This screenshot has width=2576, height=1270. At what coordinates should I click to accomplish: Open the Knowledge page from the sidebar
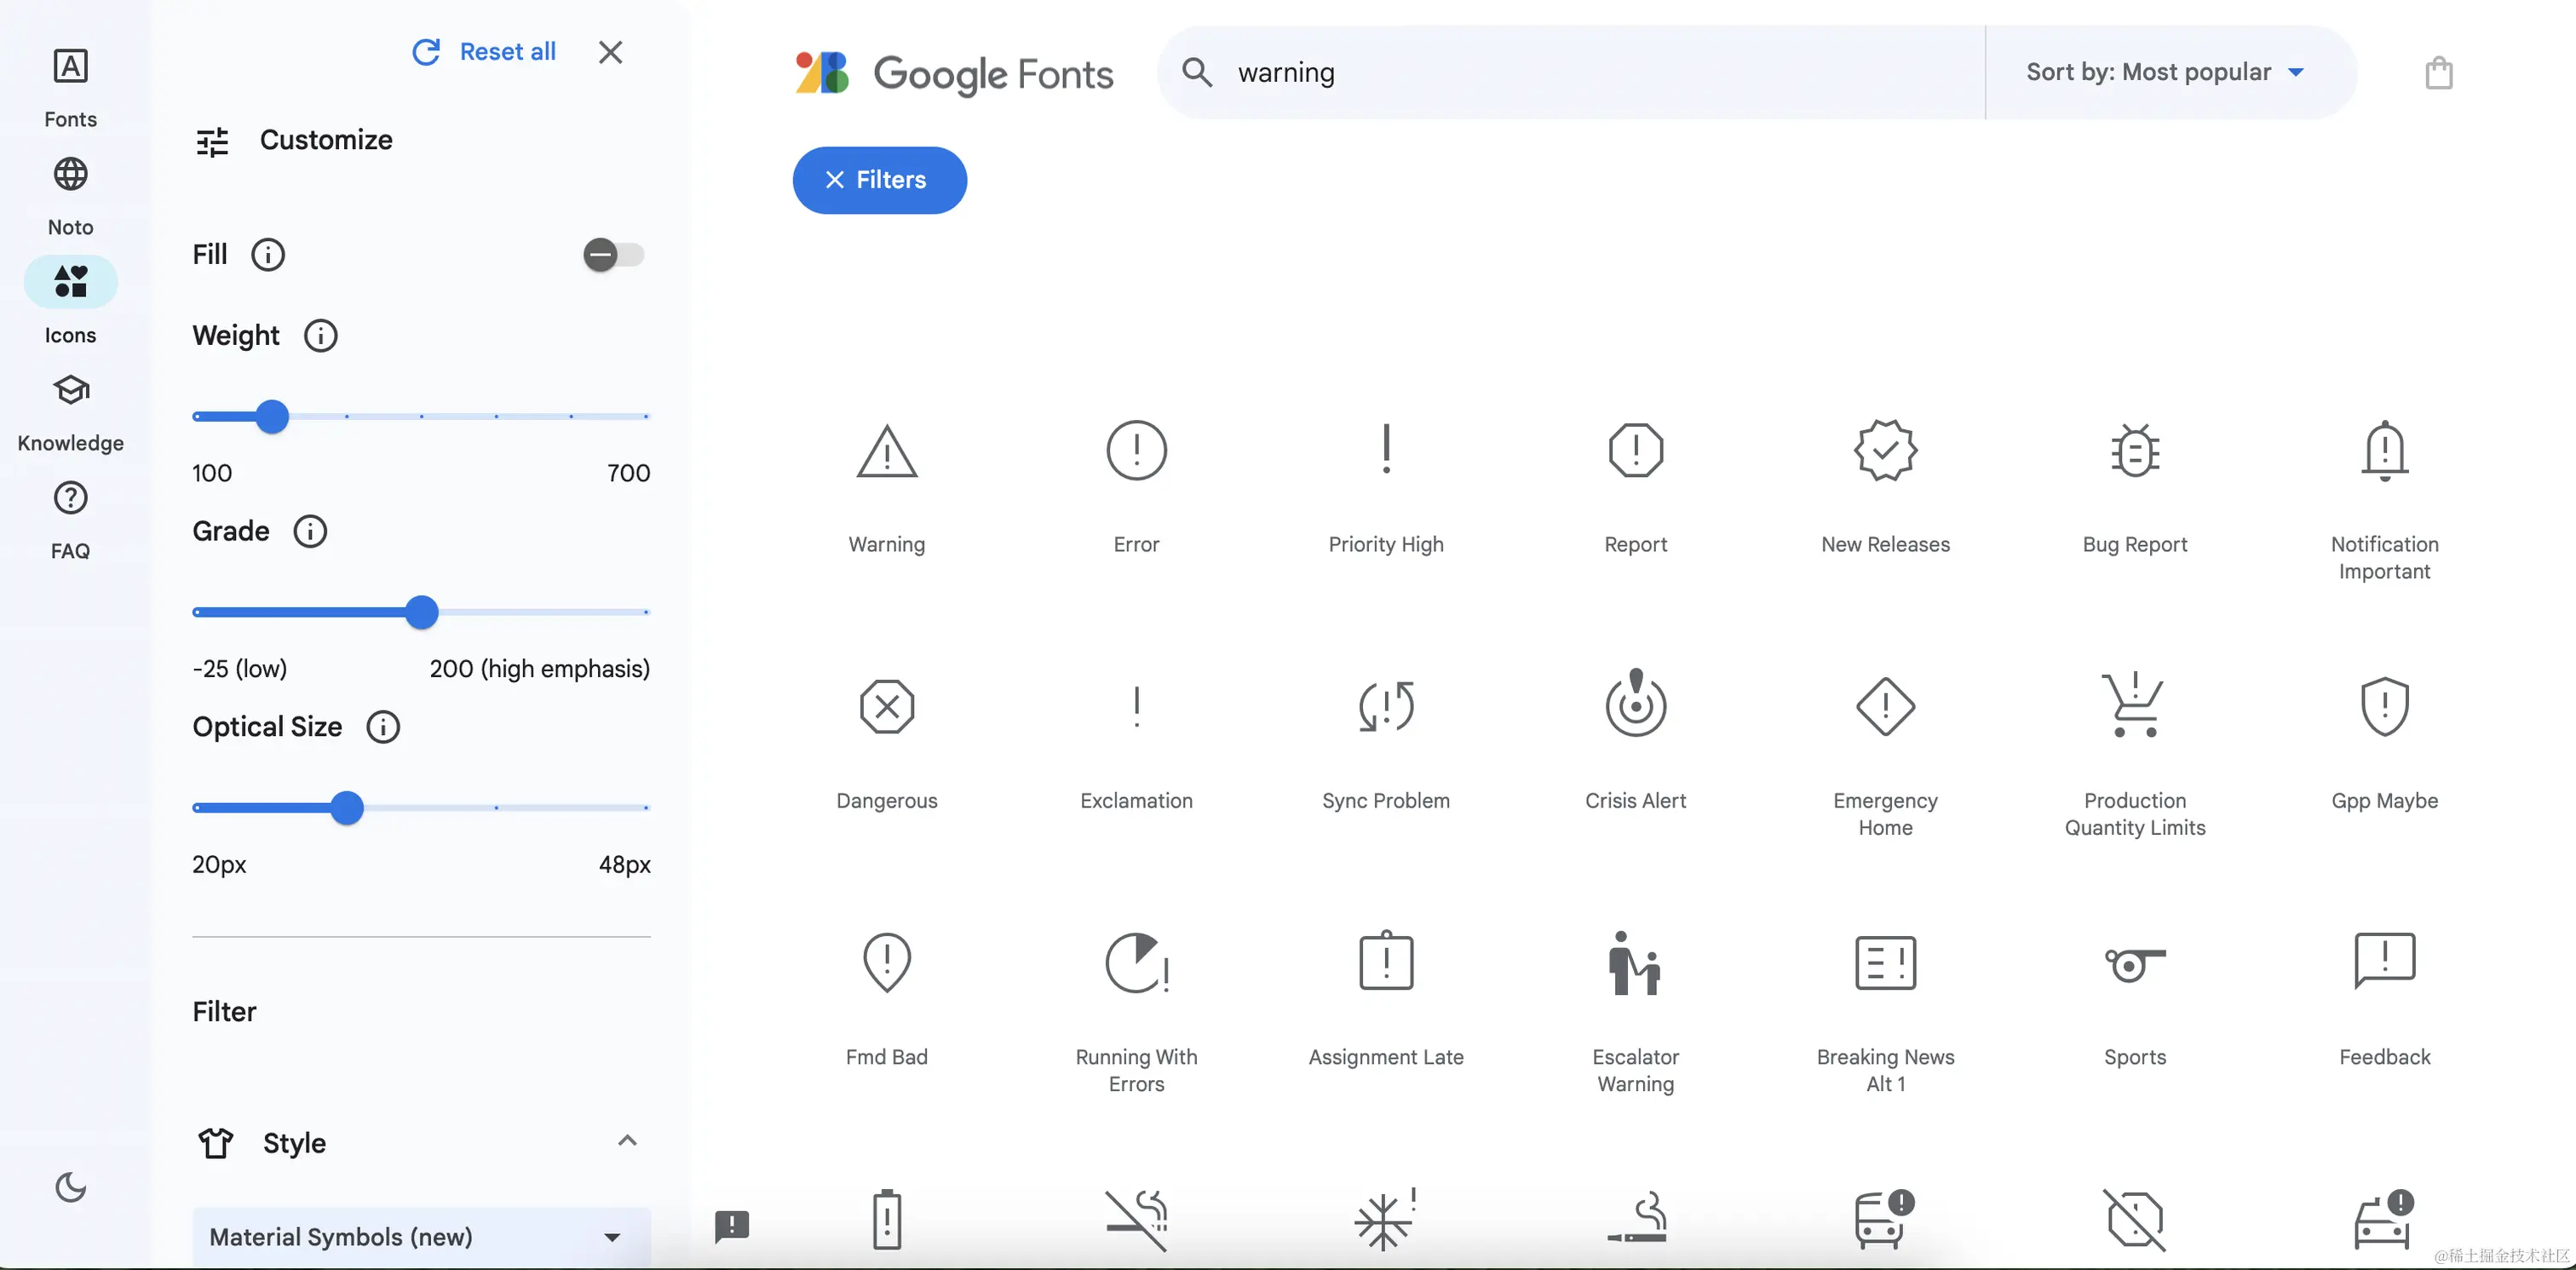[x=70, y=410]
